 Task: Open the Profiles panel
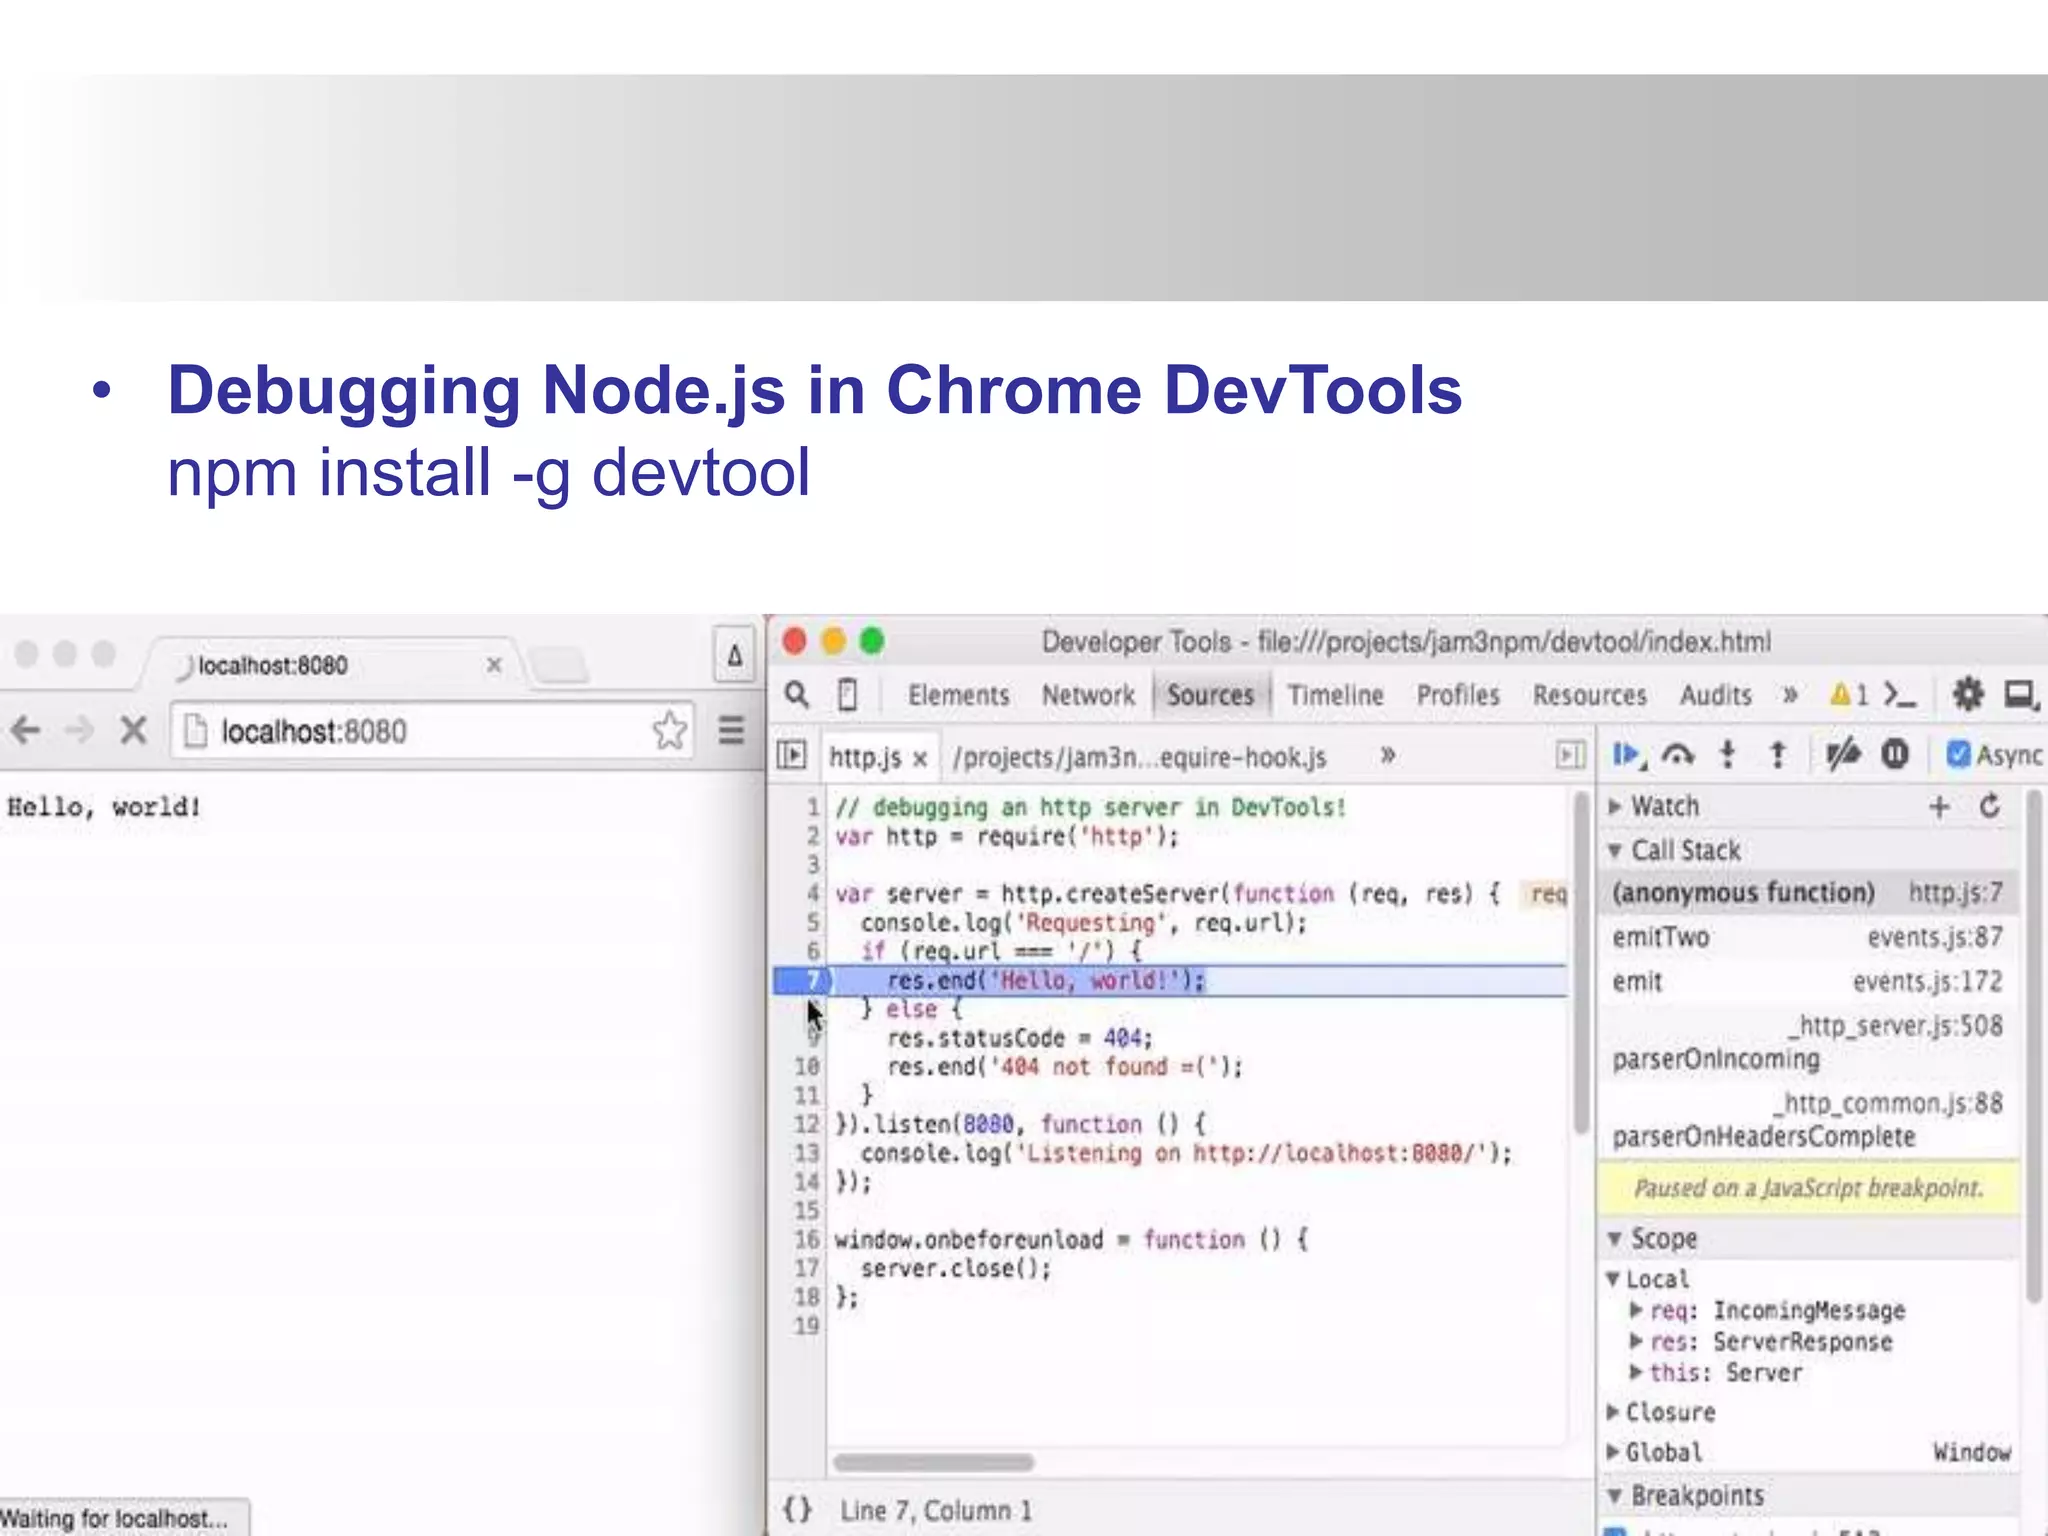point(1458,695)
